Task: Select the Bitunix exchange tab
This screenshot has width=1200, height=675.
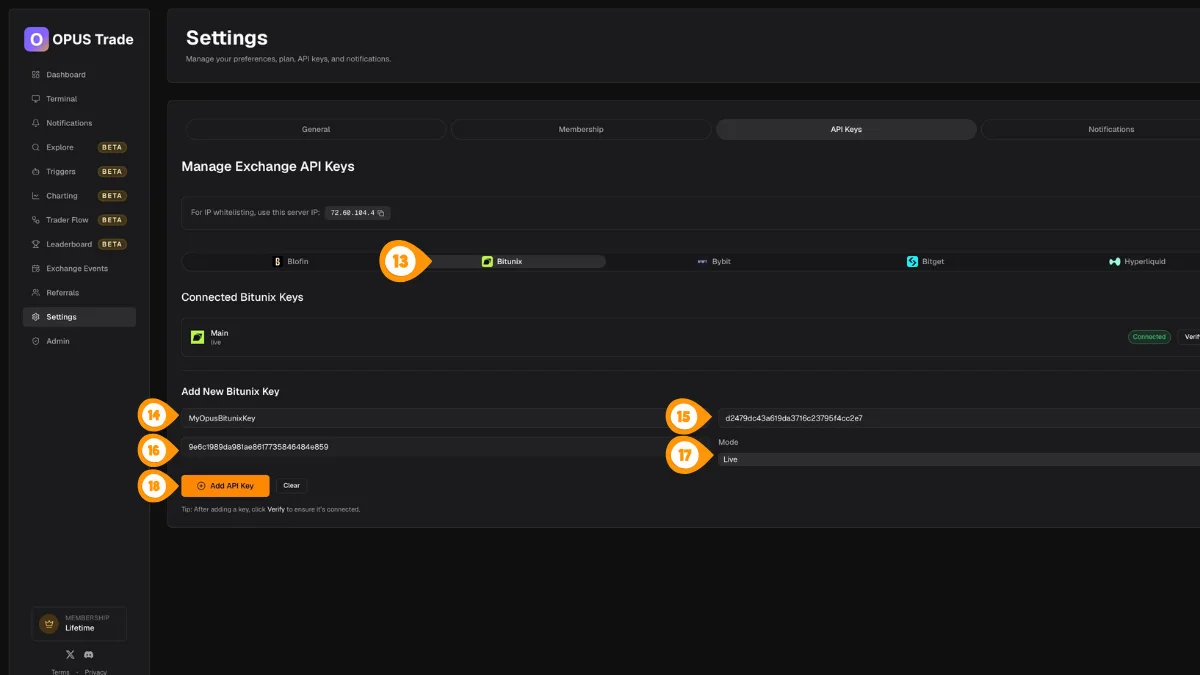Action: coord(501,261)
